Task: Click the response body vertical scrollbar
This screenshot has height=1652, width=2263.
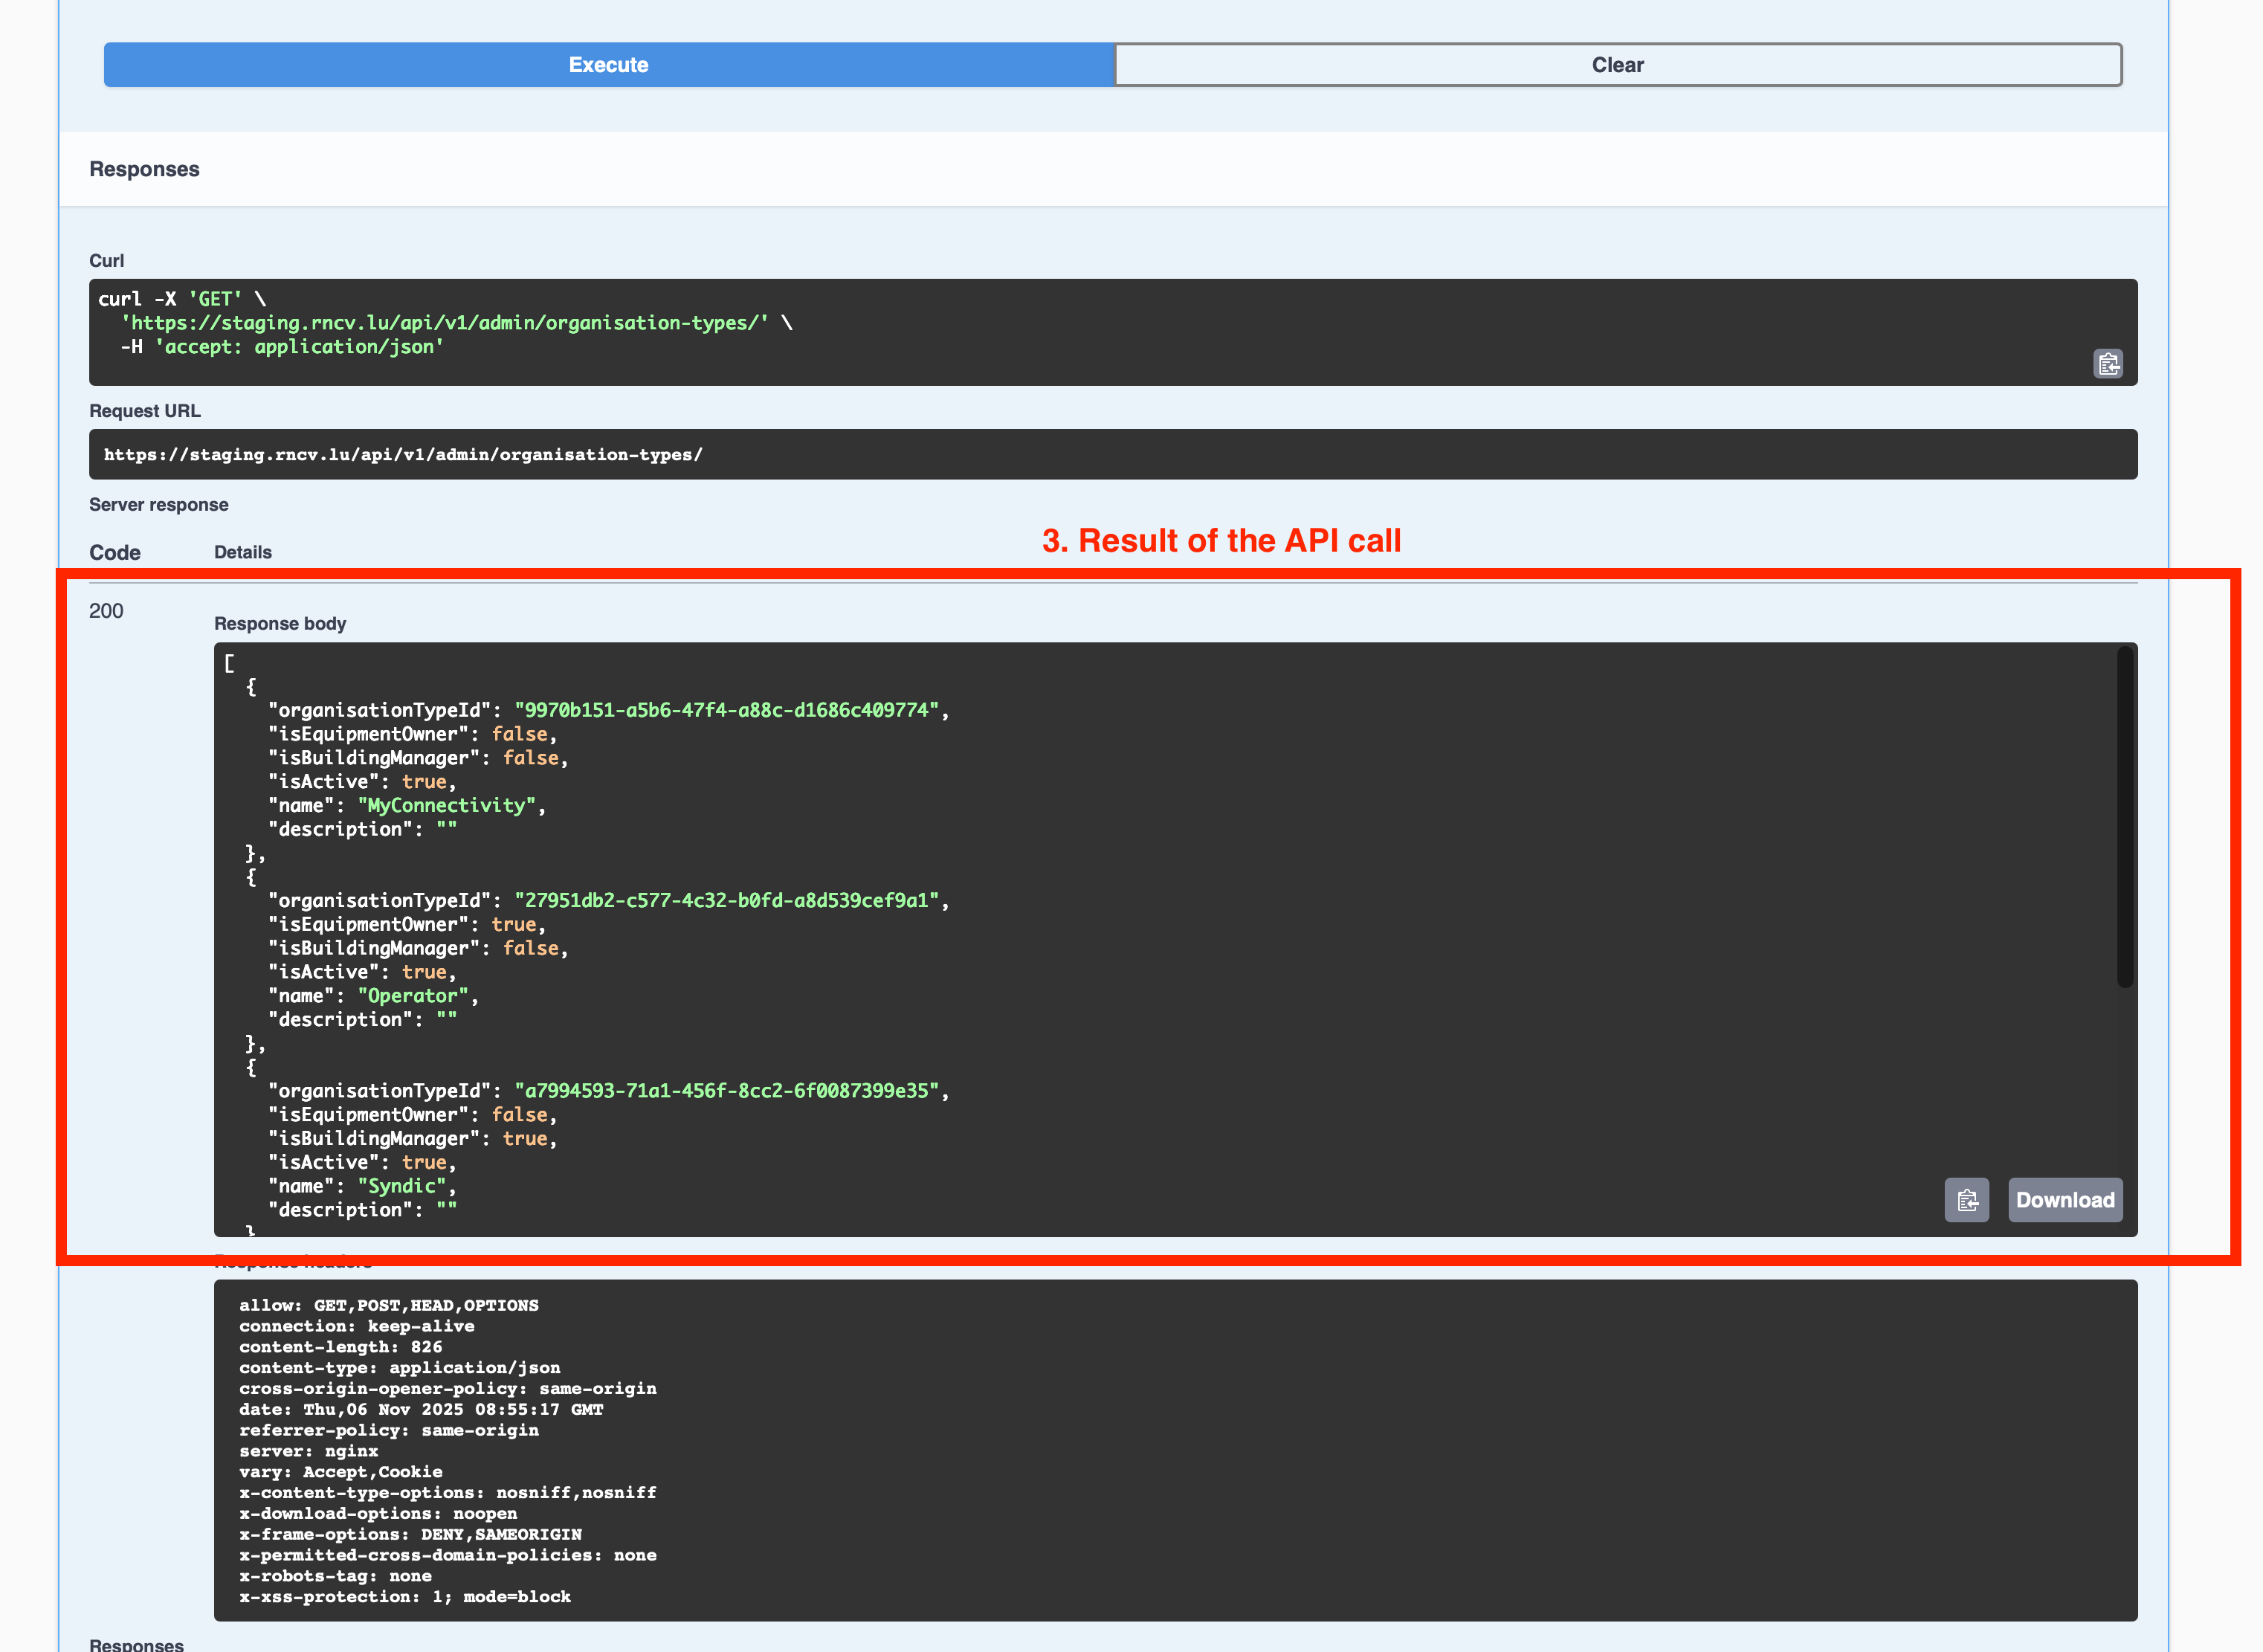Action: tap(2124, 816)
